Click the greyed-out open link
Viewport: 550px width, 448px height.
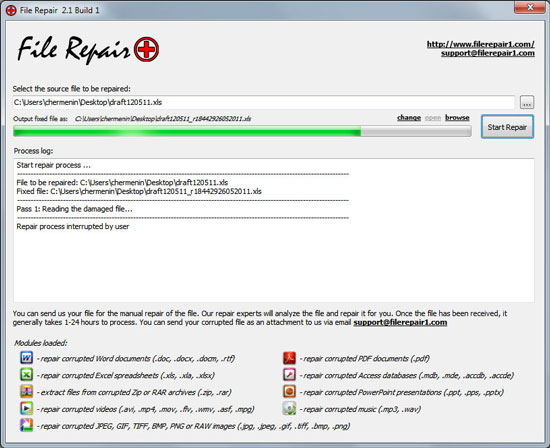pyautogui.click(x=433, y=118)
